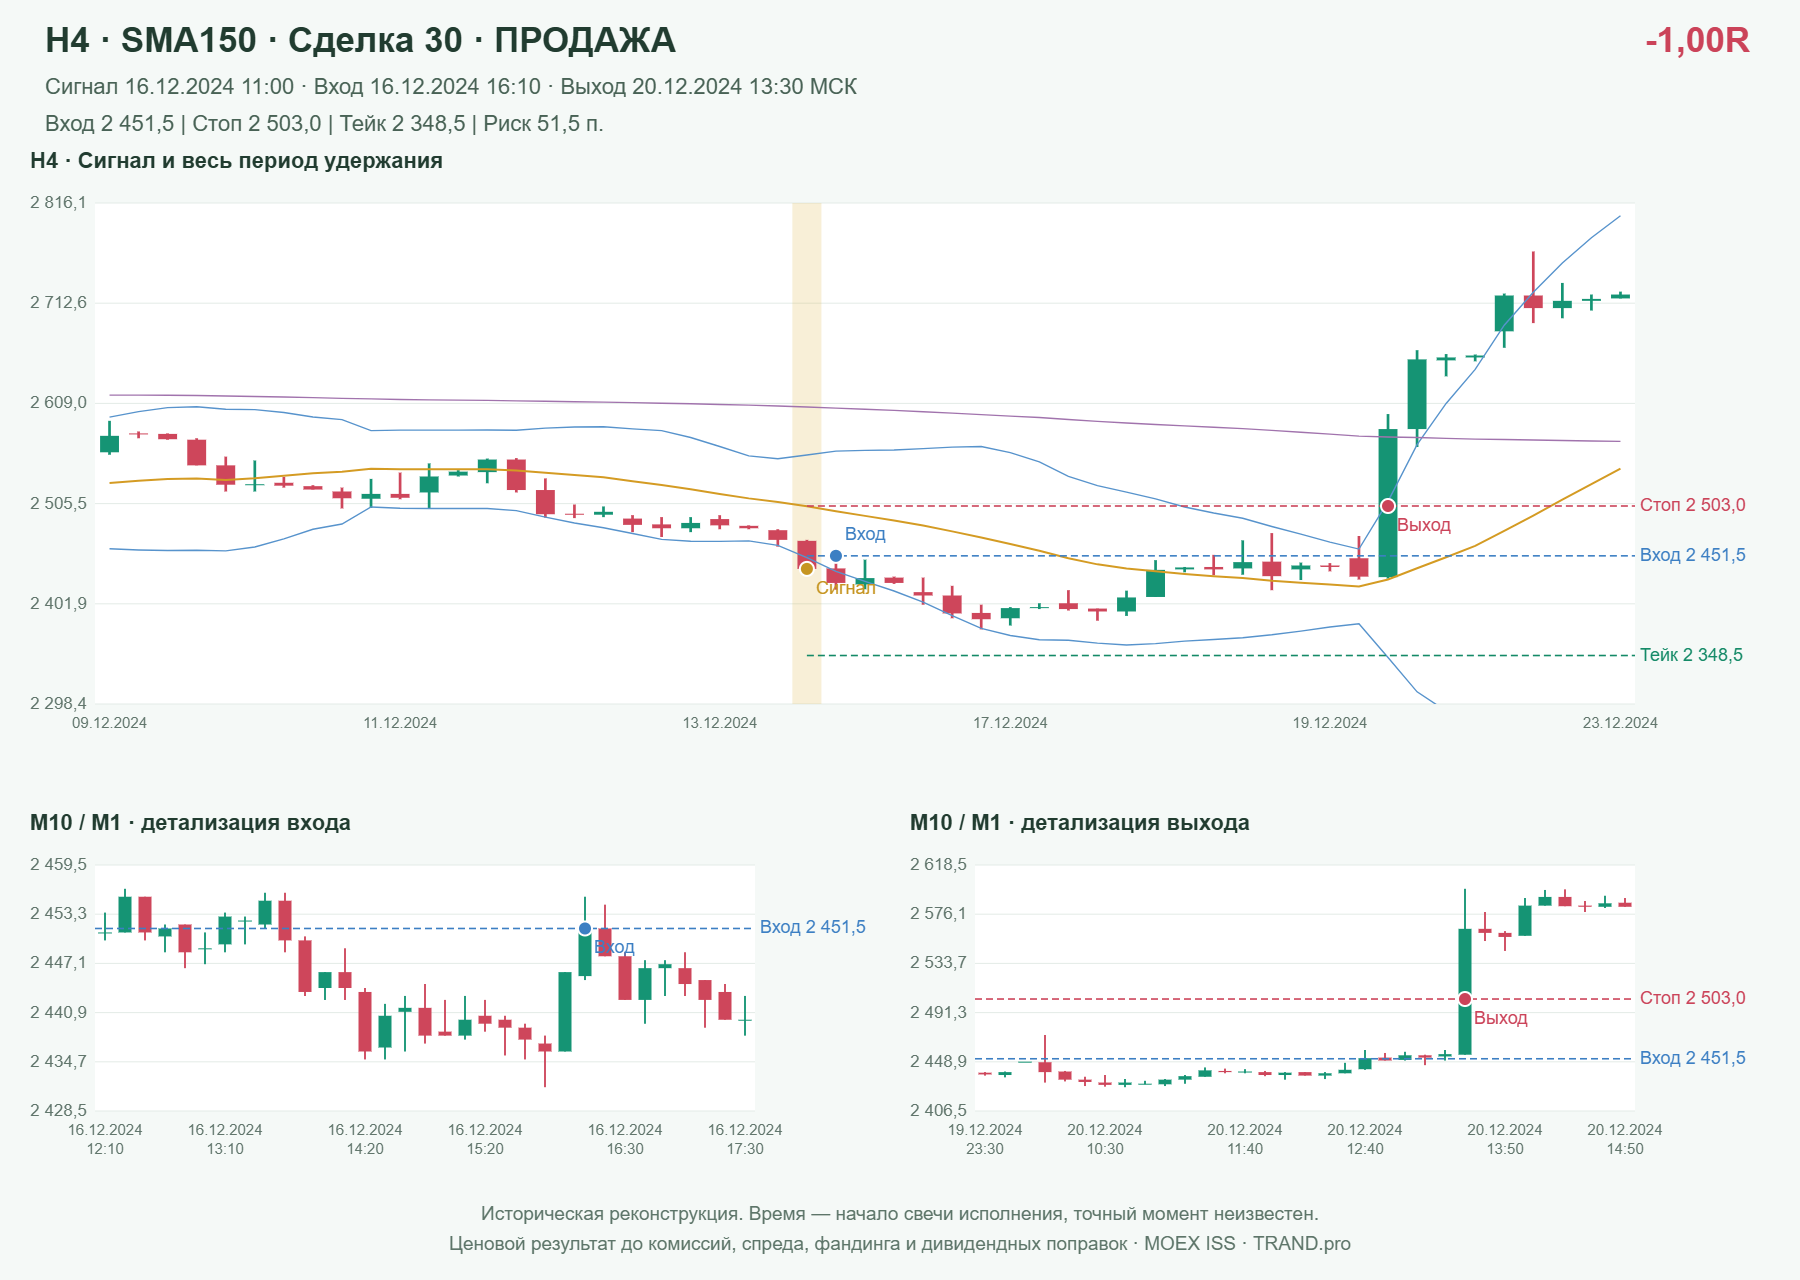Screen dimensions: 1800x1280
Task: Click the title 'H4 · SMA150 · Сделка 30 · ПРОДАЖА'
Action: [360, 40]
